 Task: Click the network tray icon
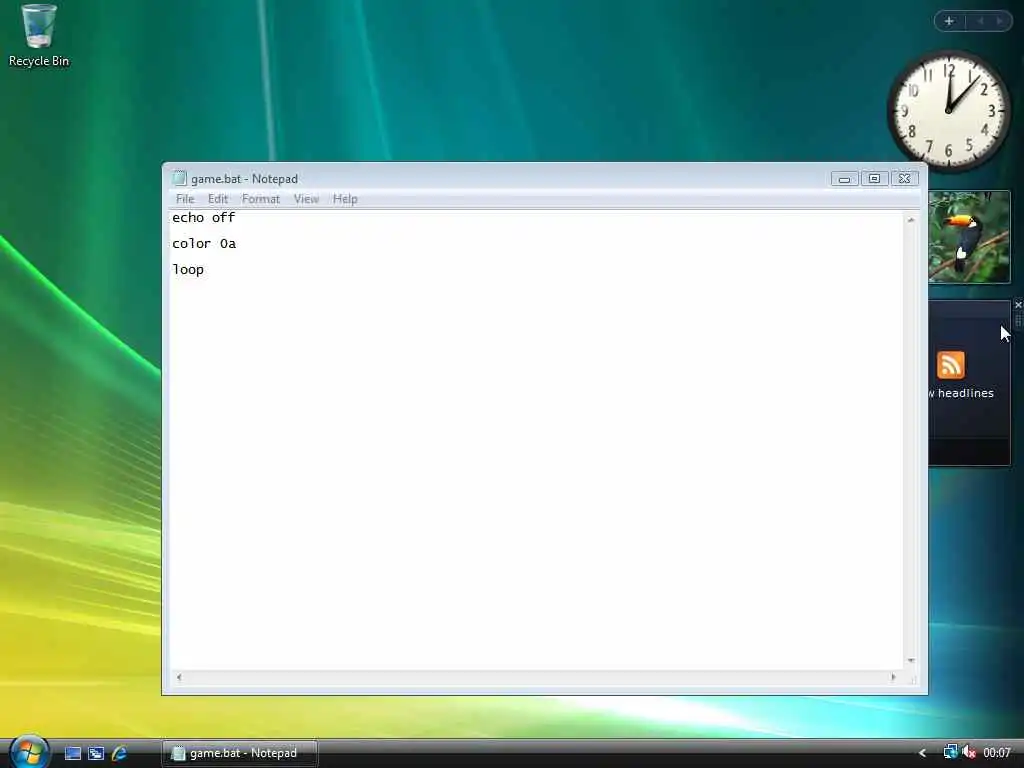950,752
